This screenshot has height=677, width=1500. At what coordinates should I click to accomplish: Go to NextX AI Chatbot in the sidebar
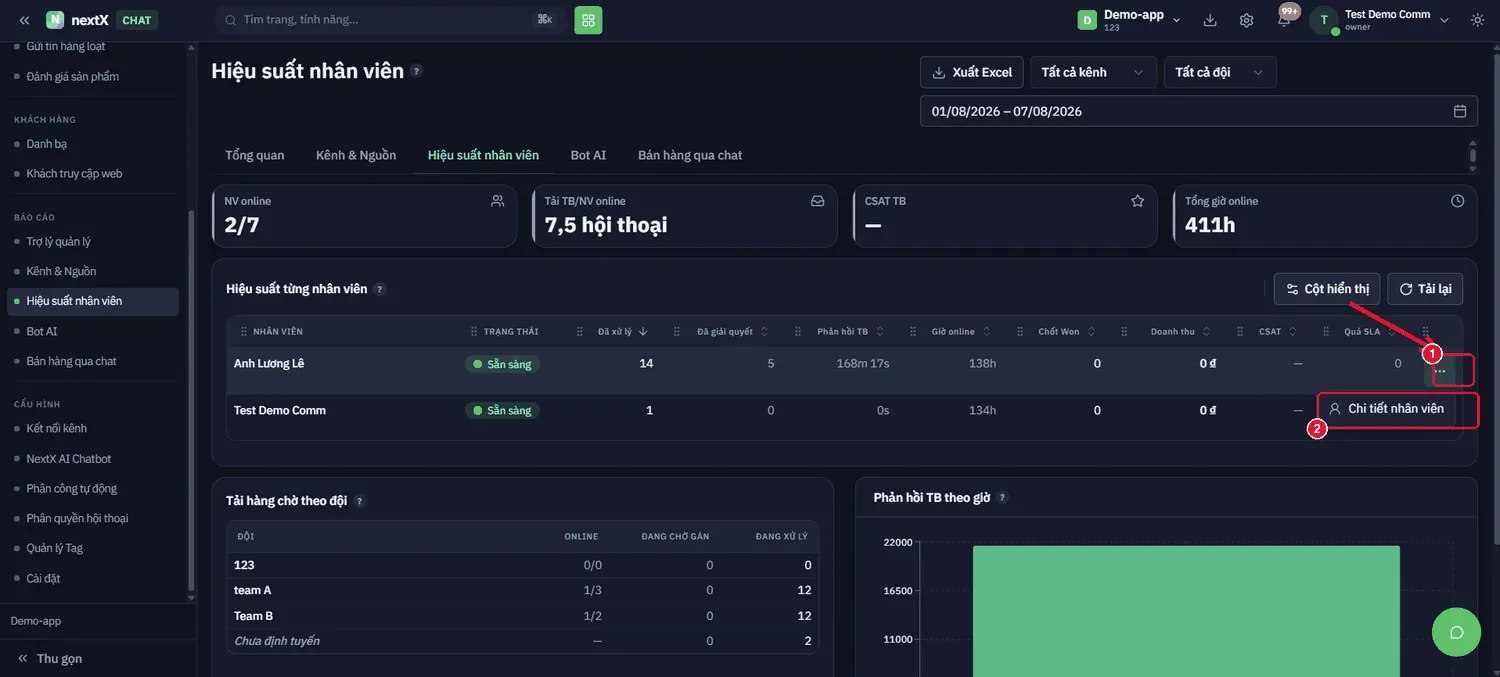click(x=69, y=459)
